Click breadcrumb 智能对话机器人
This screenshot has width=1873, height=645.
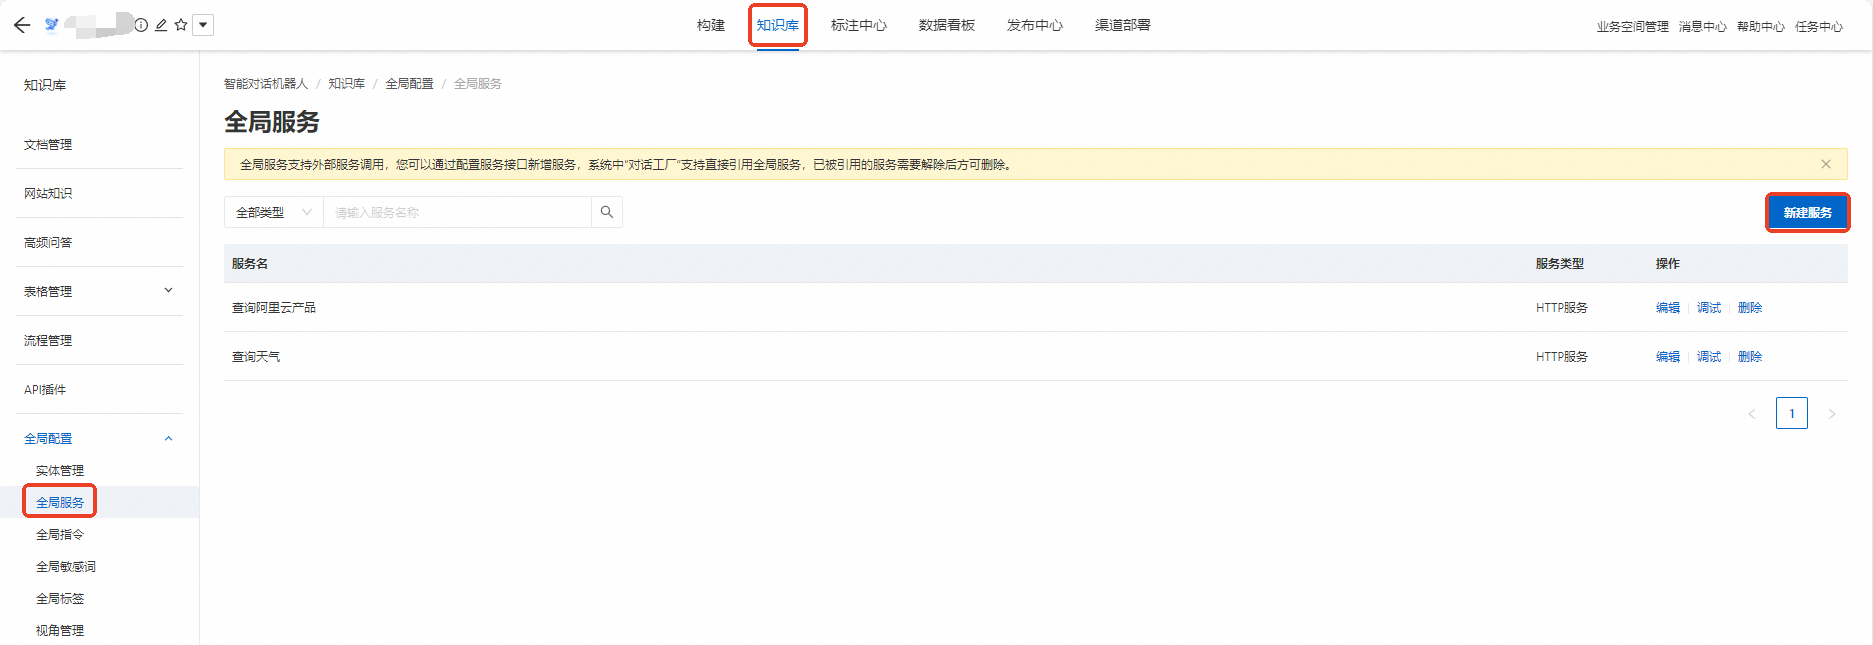(x=266, y=84)
